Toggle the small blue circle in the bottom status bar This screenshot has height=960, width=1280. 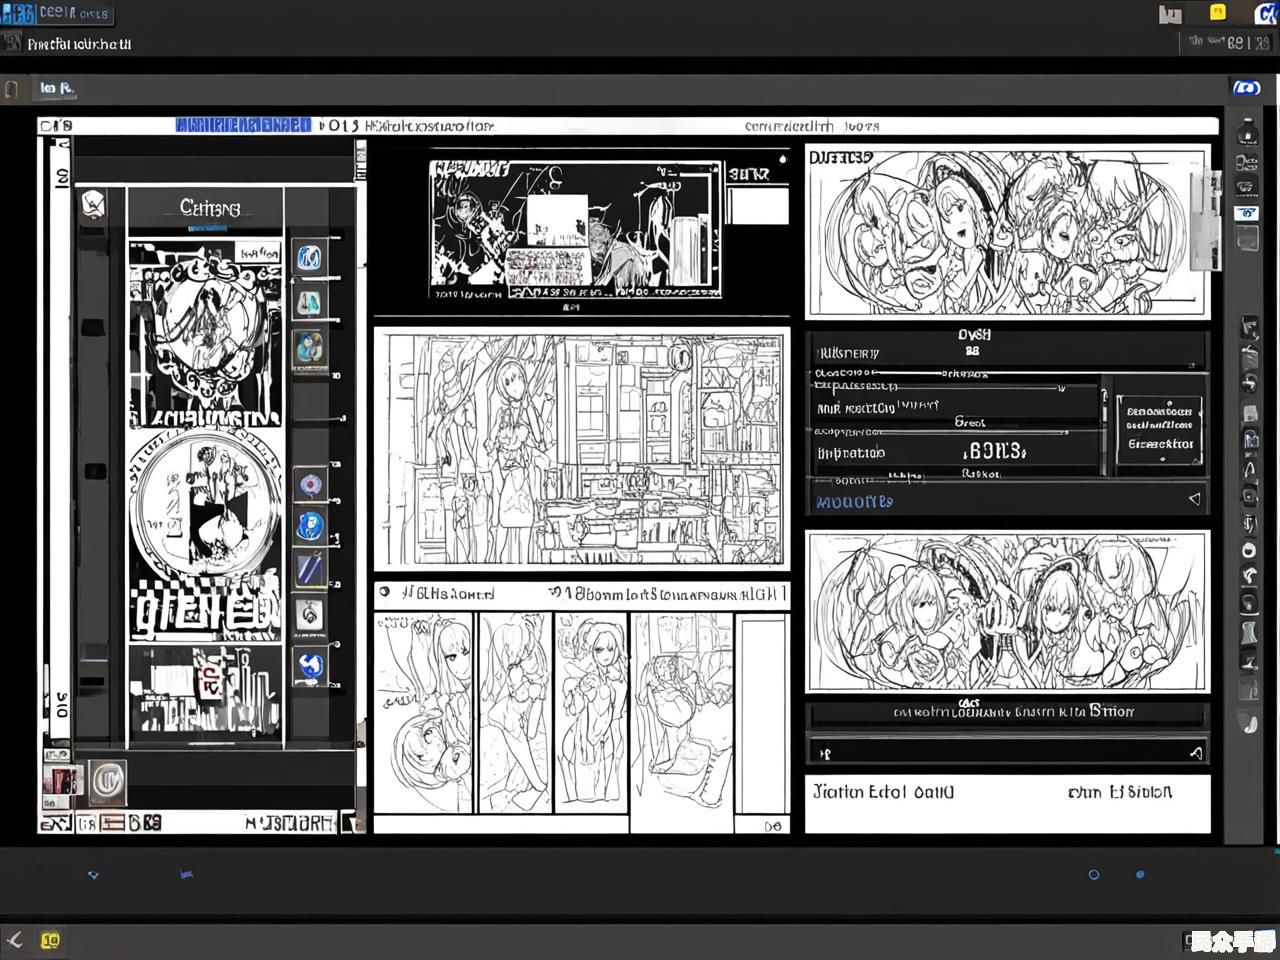coord(1140,875)
